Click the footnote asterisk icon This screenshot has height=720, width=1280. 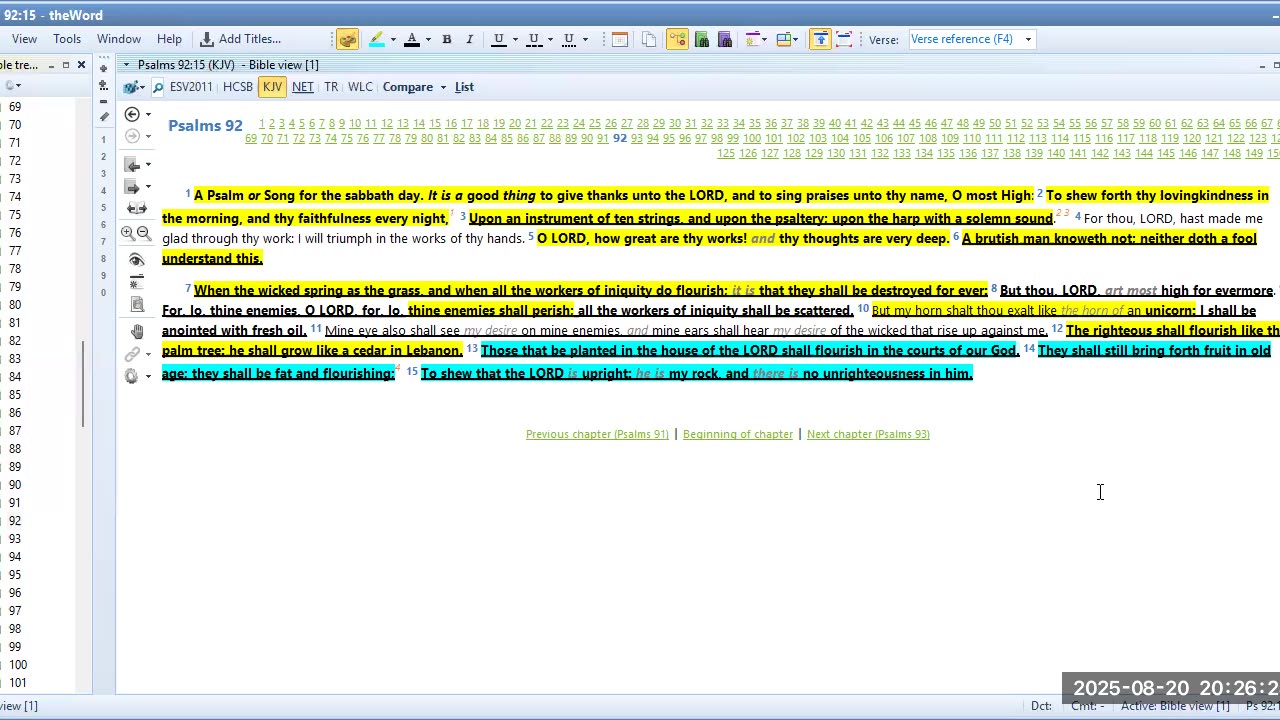pos(137,283)
